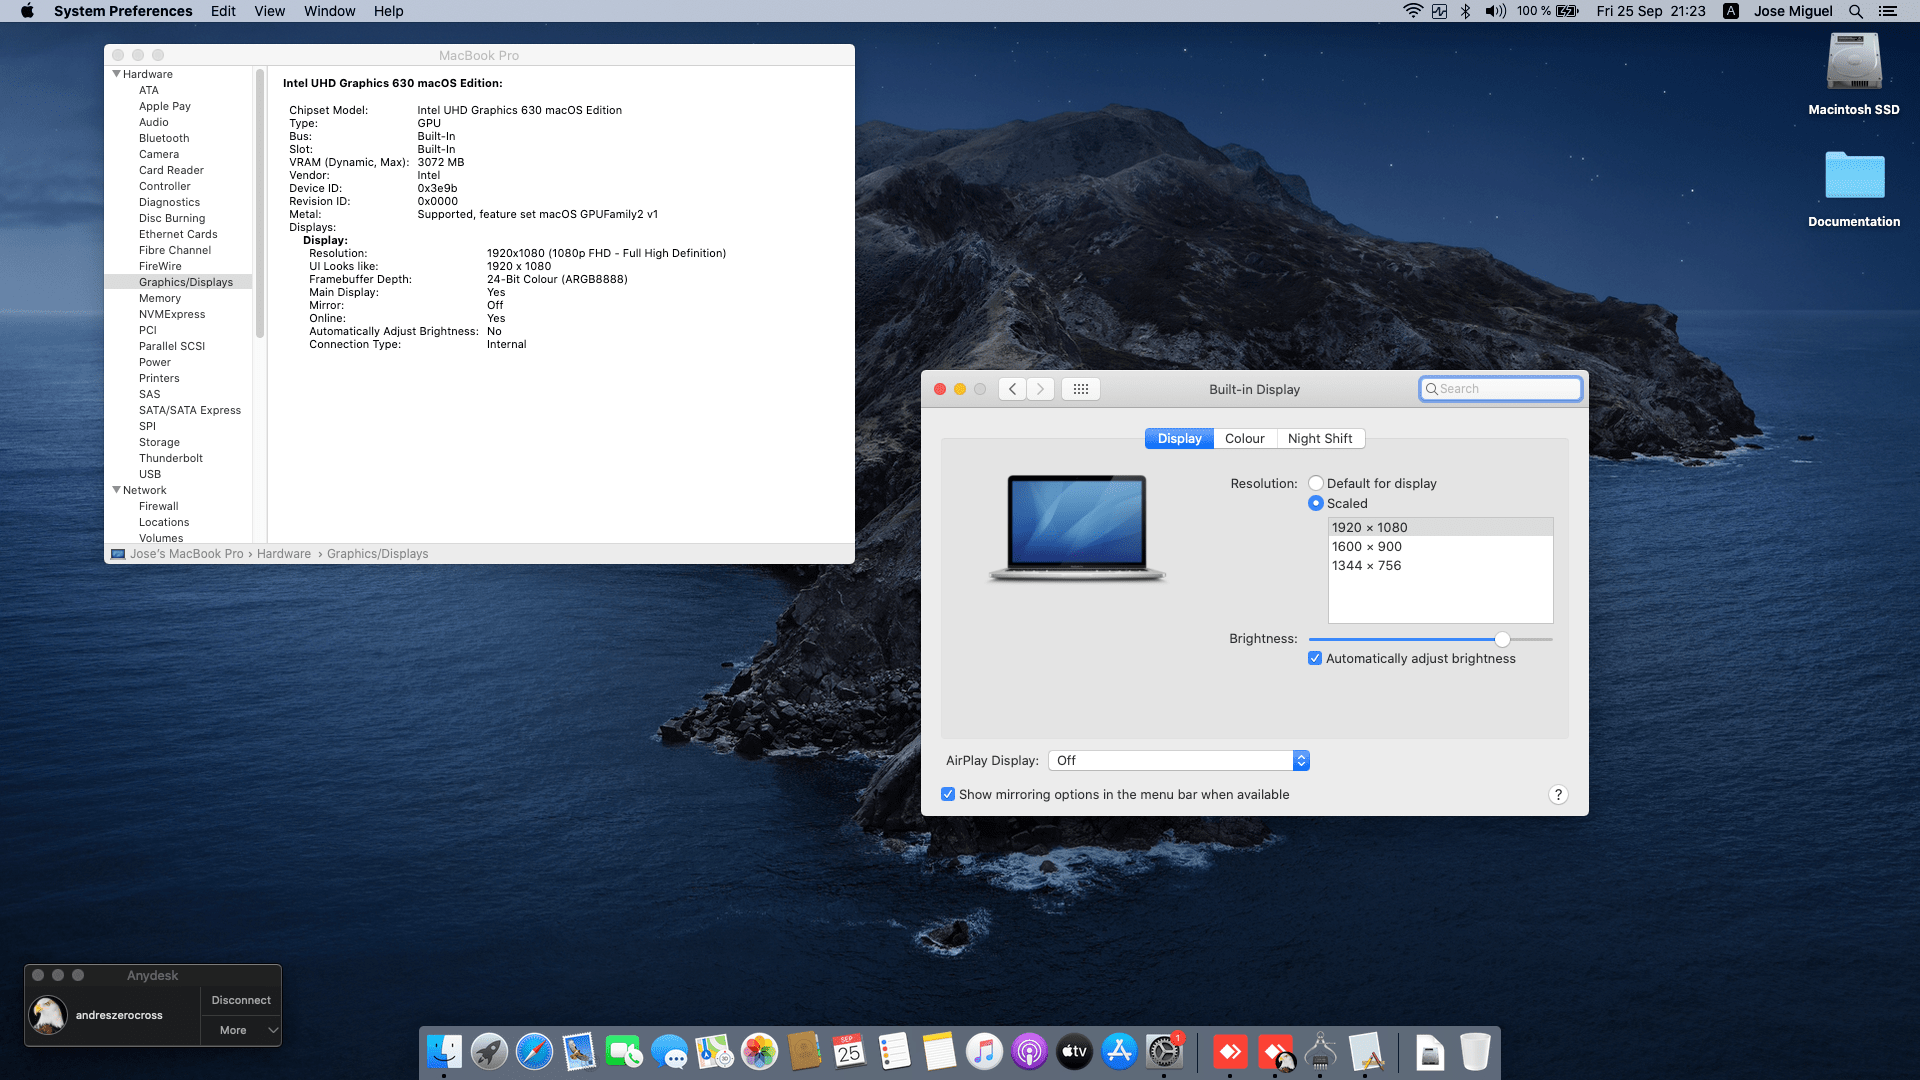
Task: Open the volume control in the menu bar
Action: tap(1495, 11)
